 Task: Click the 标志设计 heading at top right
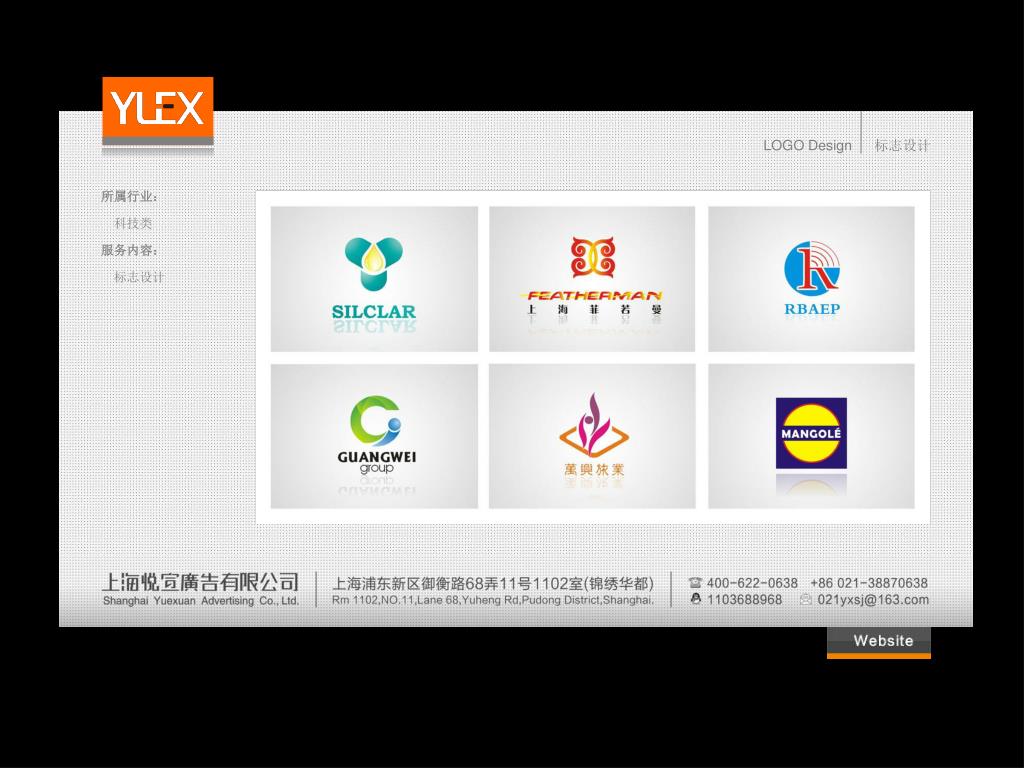901,145
